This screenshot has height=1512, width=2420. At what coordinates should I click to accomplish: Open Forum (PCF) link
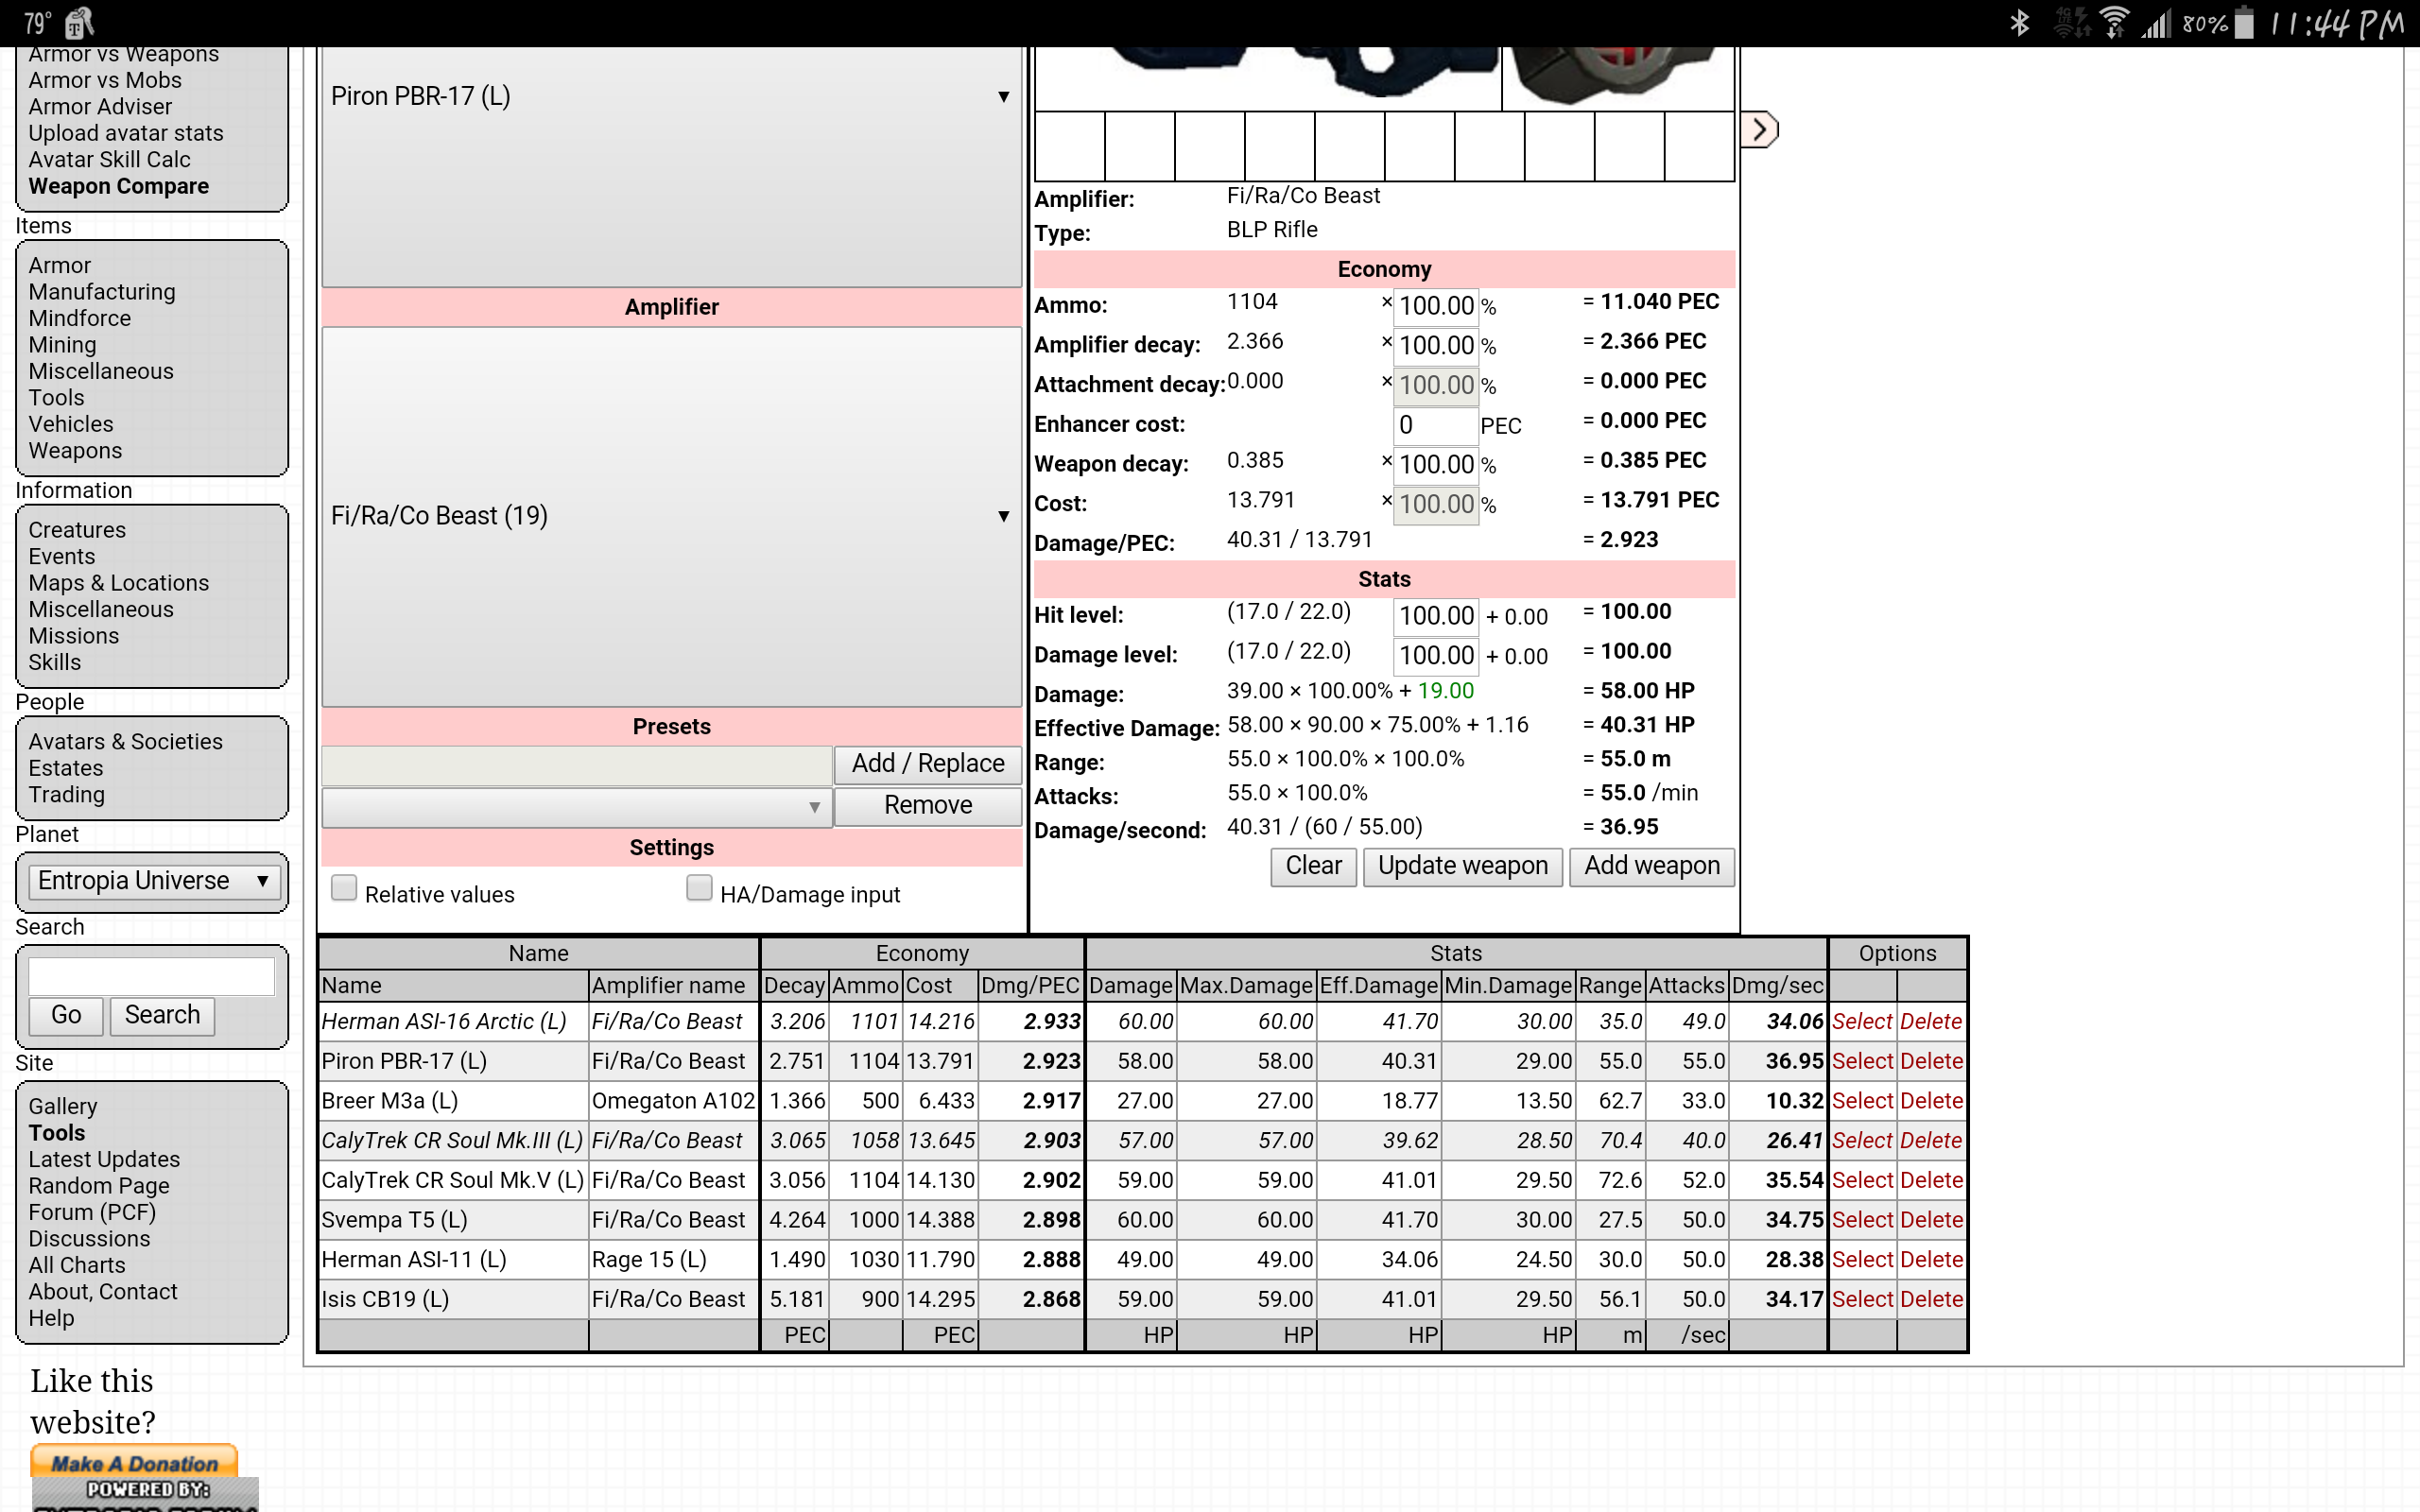click(92, 1213)
